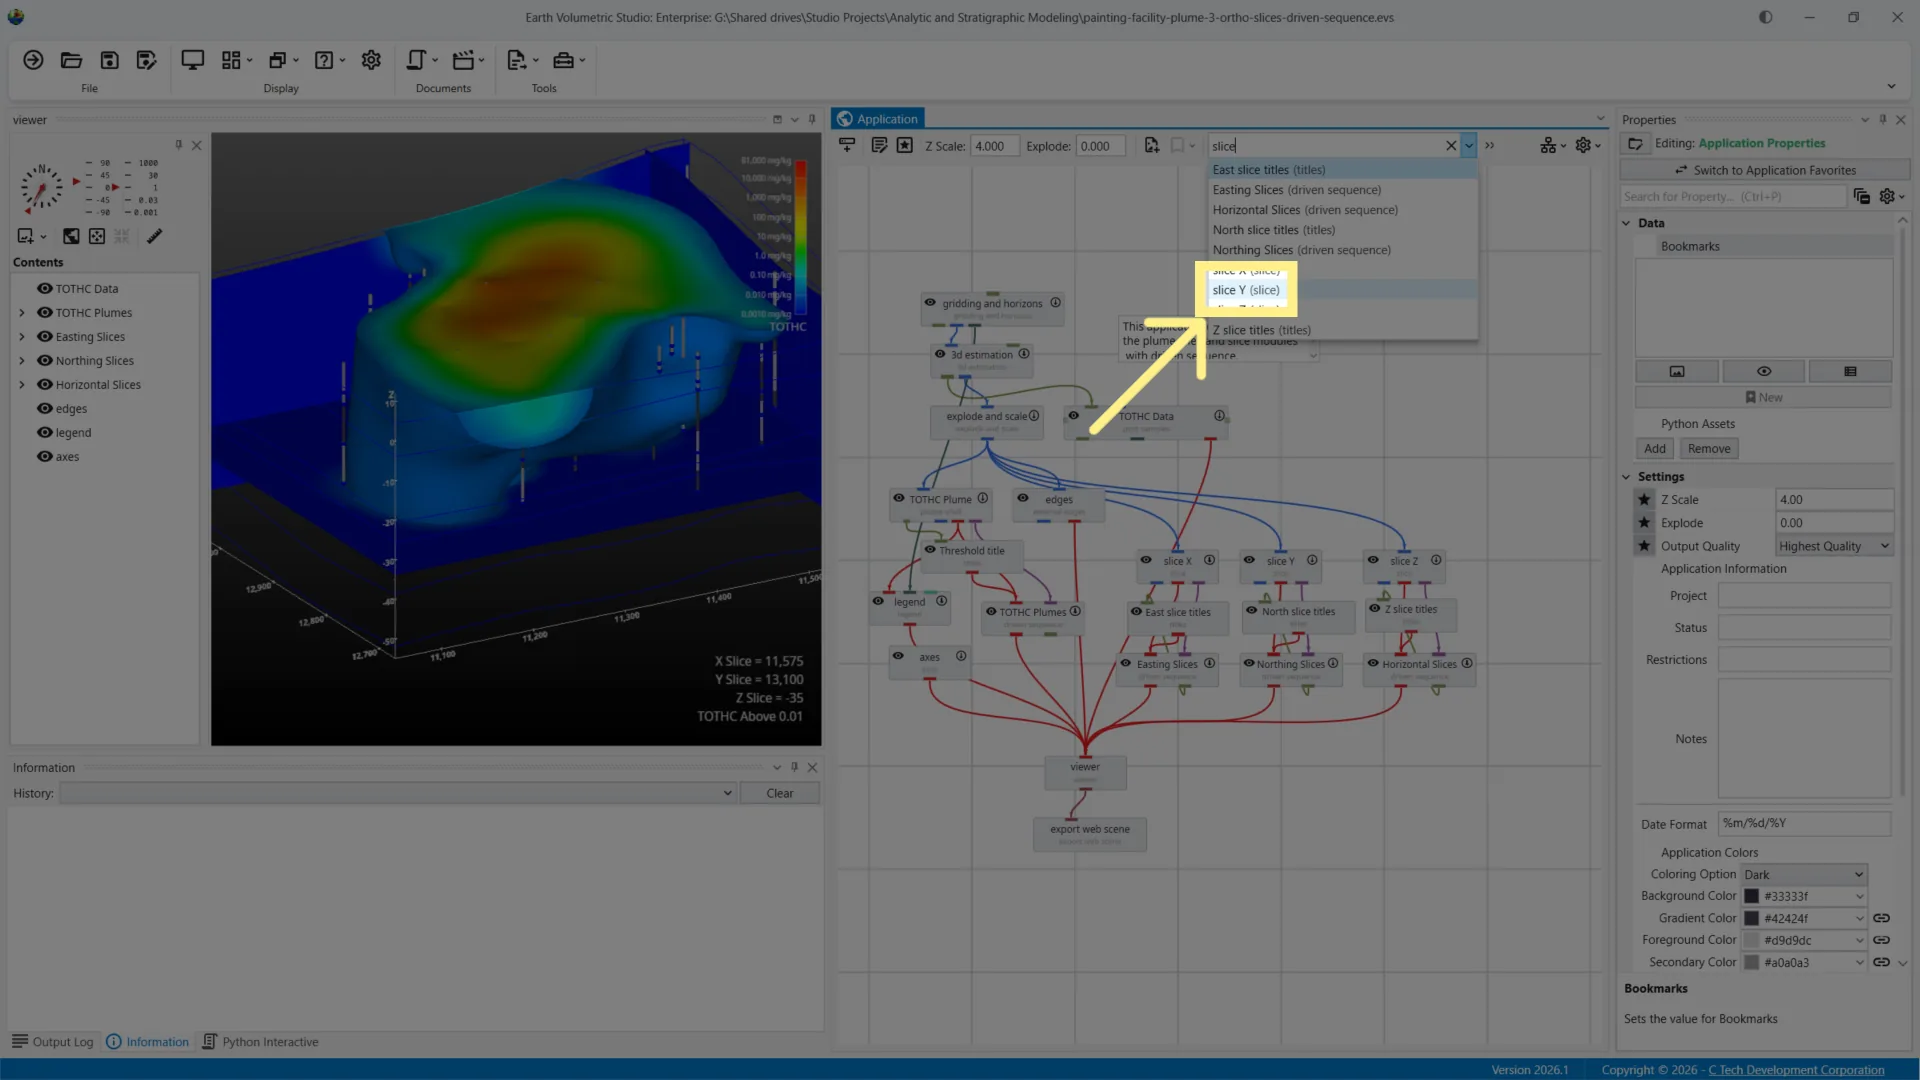This screenshot has width=1920, height=1080.
Task: Toggle the star favorite for Z Scale
Action: click(x=1644, y=499)
